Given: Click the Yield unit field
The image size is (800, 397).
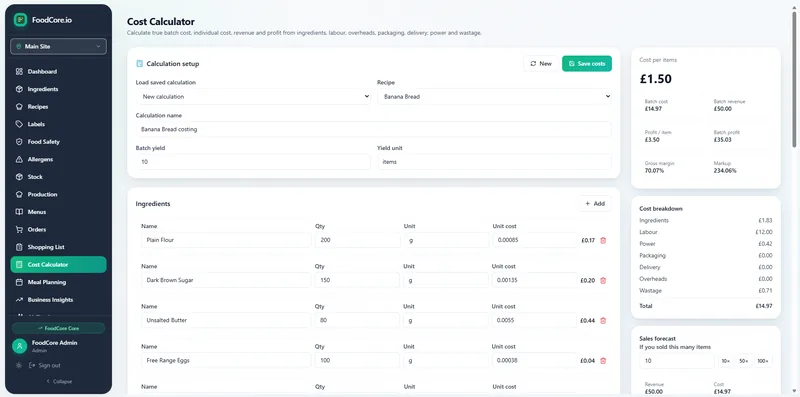Looking at the screenshot, I should pyautogui.click(x=494, y=162).
